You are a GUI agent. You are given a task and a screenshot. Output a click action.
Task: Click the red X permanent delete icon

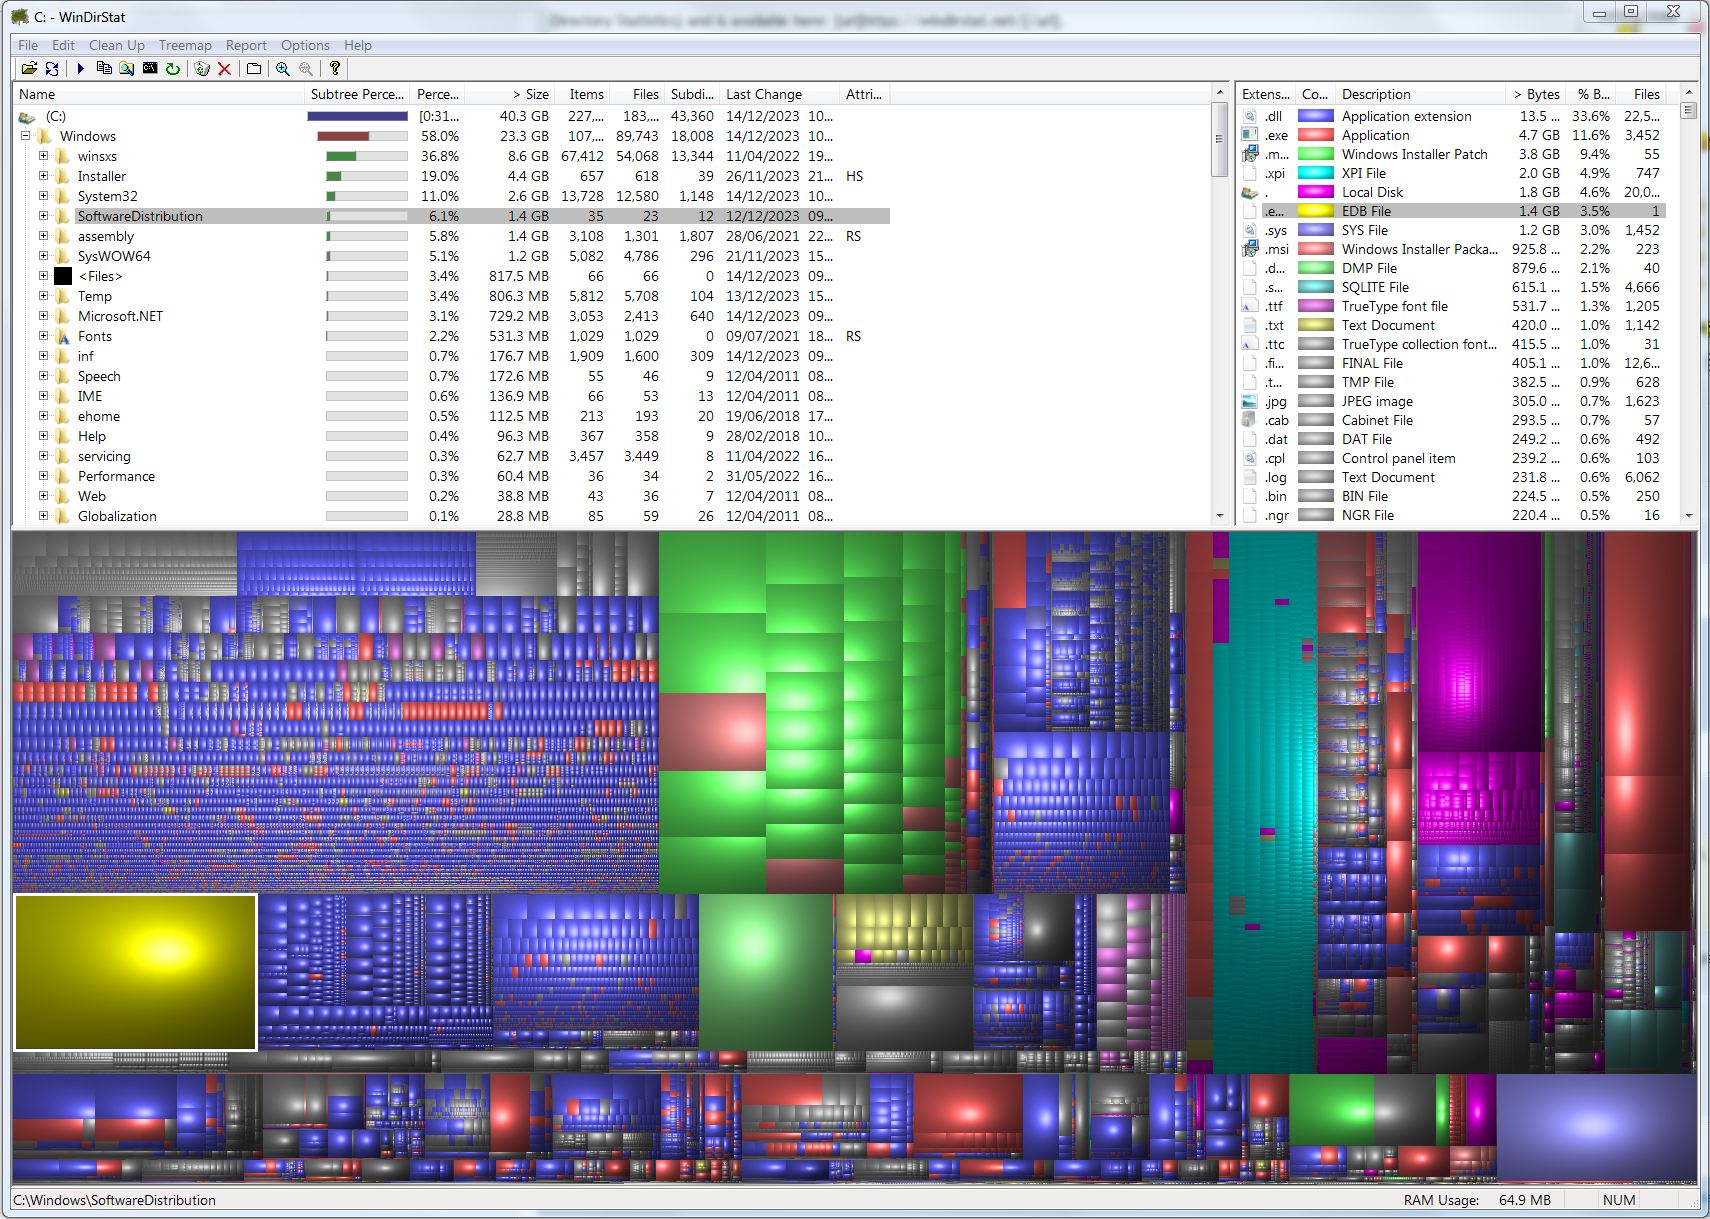coord(225,68)
